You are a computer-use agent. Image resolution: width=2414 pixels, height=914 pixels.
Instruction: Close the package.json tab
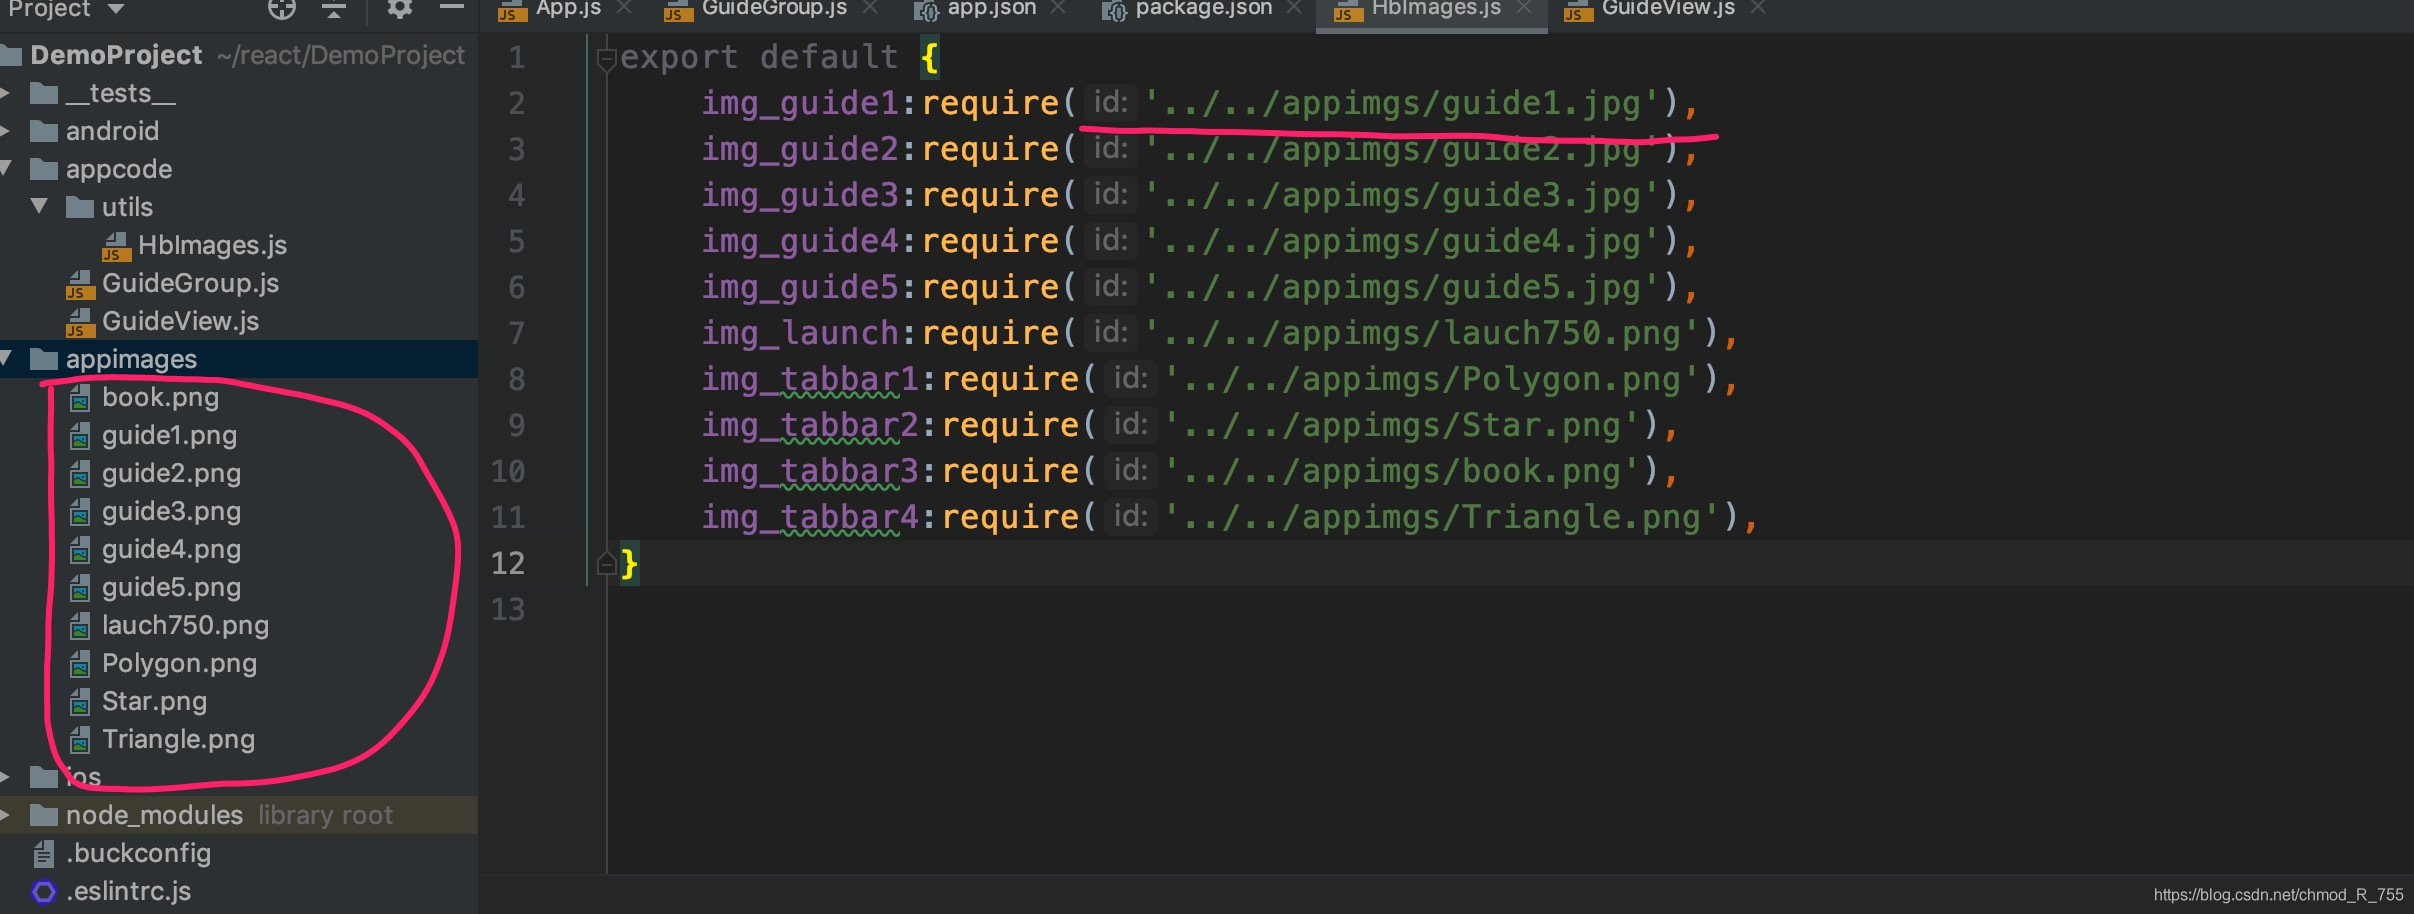1294,8
